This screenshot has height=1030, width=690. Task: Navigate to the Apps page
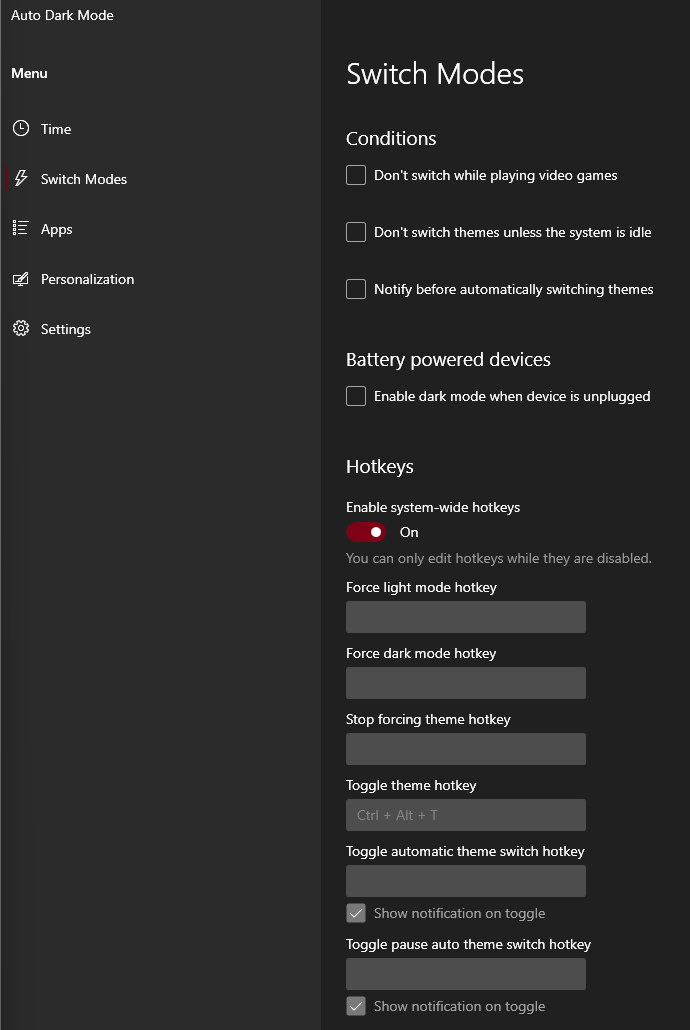(x=57, y=228)
